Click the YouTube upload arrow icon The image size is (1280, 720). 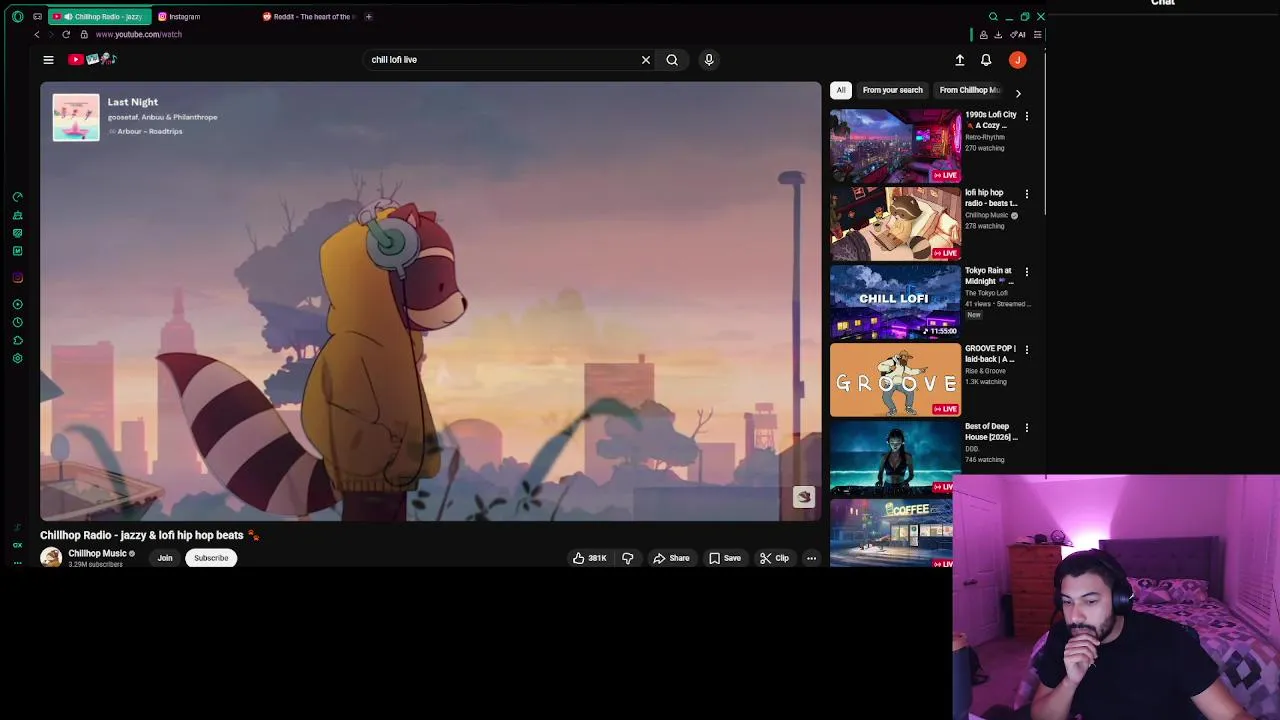(960, 60)
